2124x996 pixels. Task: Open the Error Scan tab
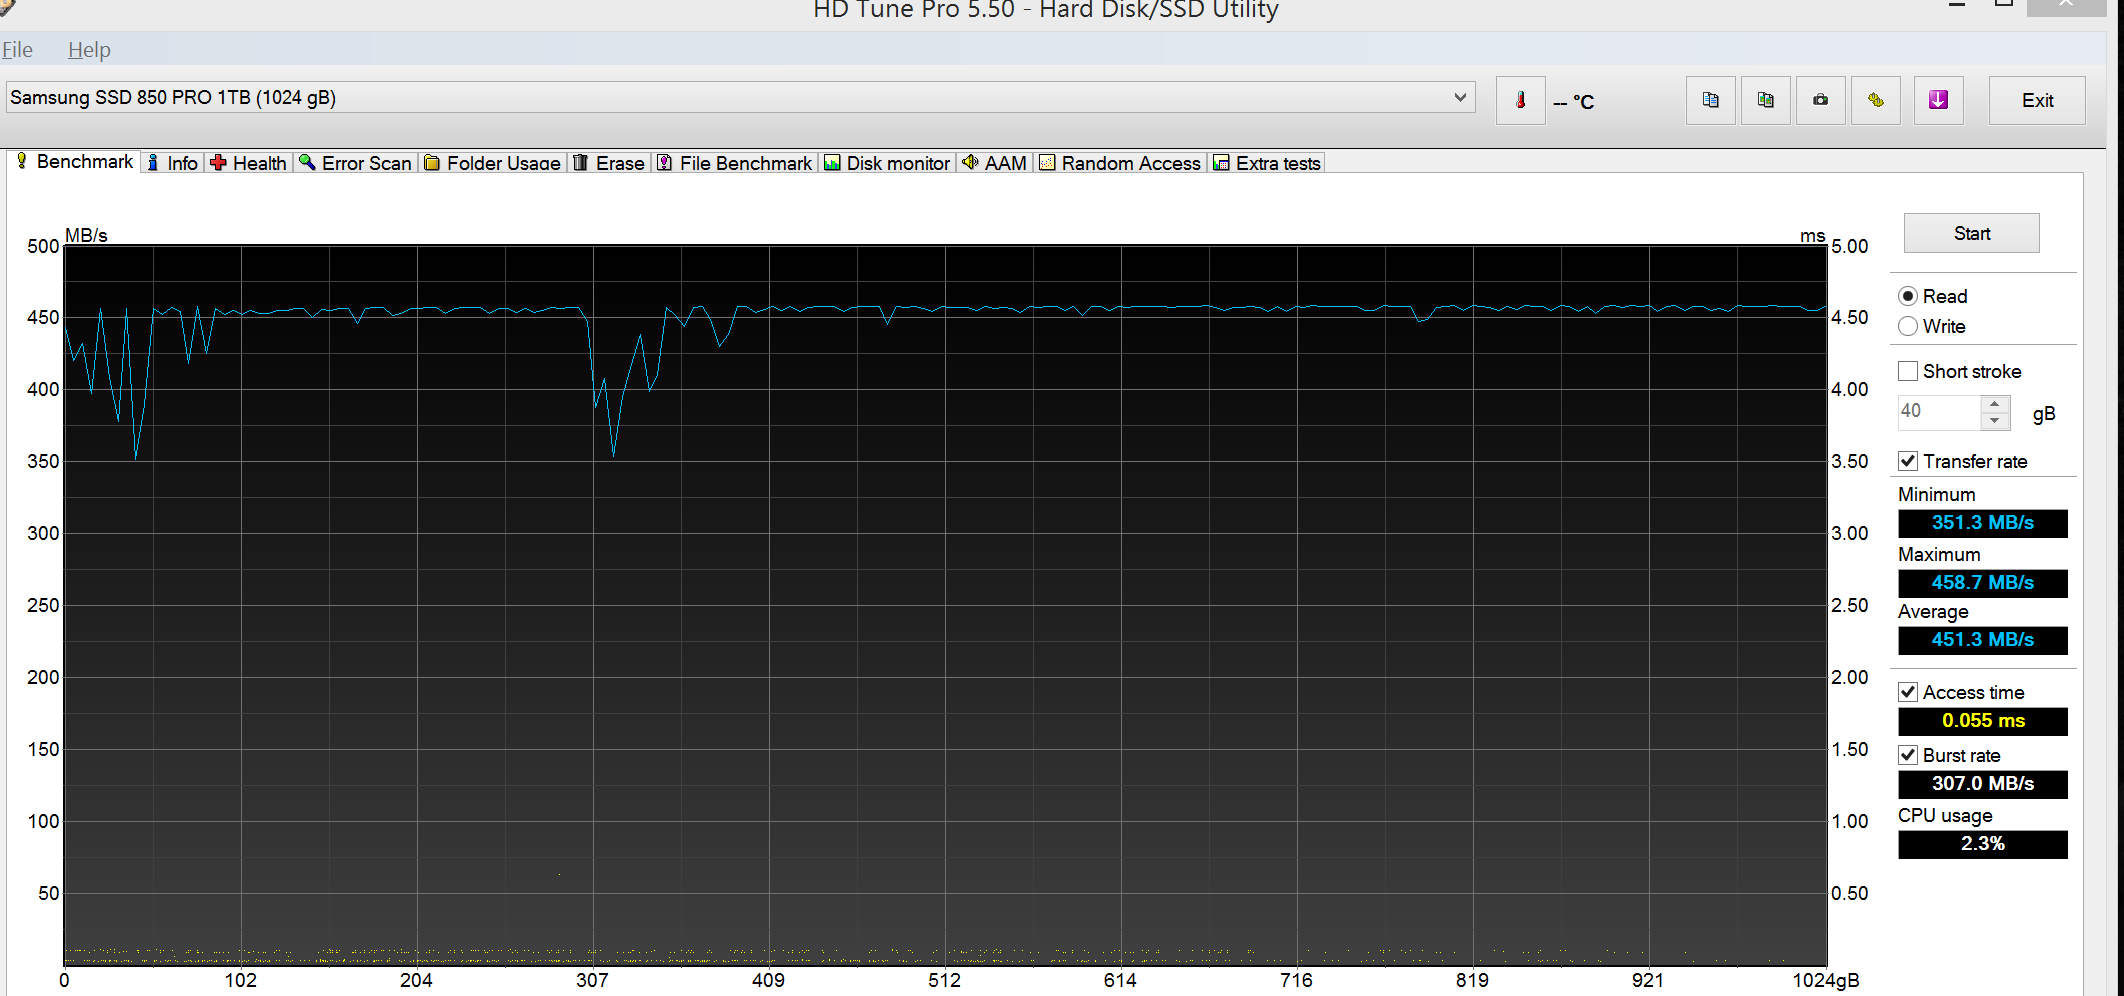(355, 163)
